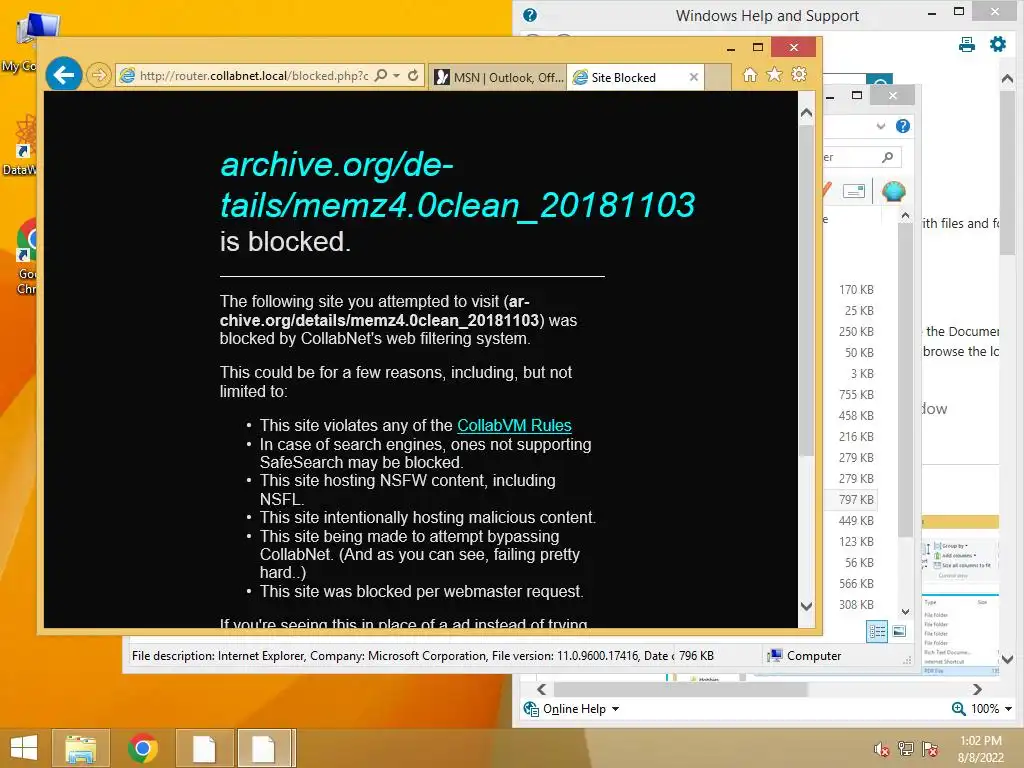The width and height of the screenshot is (1024, 768).
Task: Click File Explorer help question mark icon
Action: 903,126
